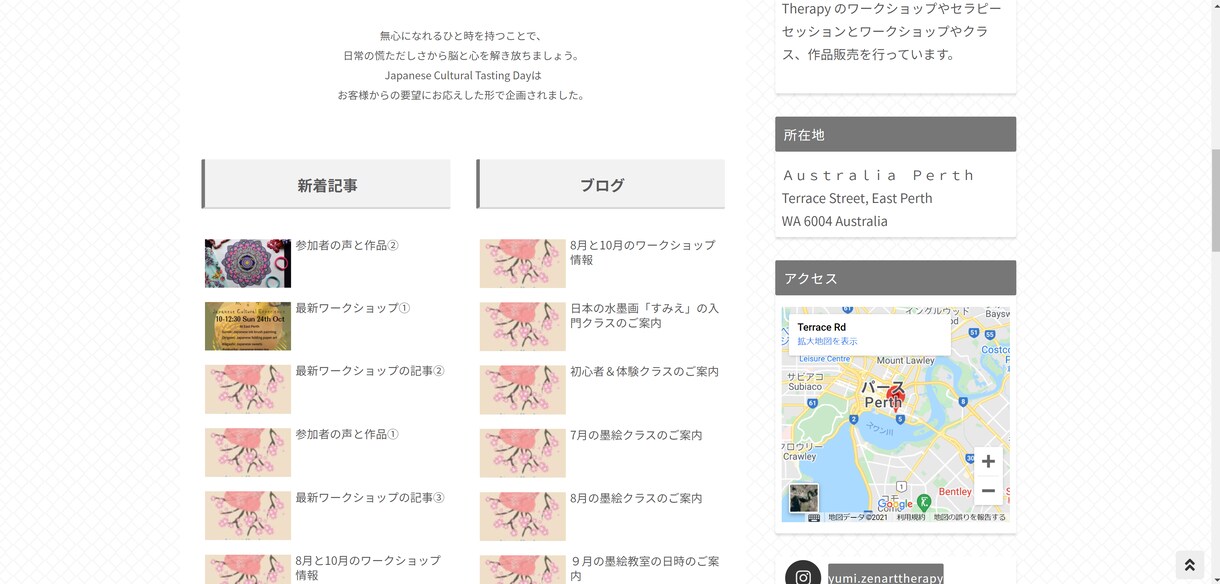Screen dimensions: 1220x584
Task: Open article 参加者の声と作品②
Action: pyautogui.click(x=347, y=245)
